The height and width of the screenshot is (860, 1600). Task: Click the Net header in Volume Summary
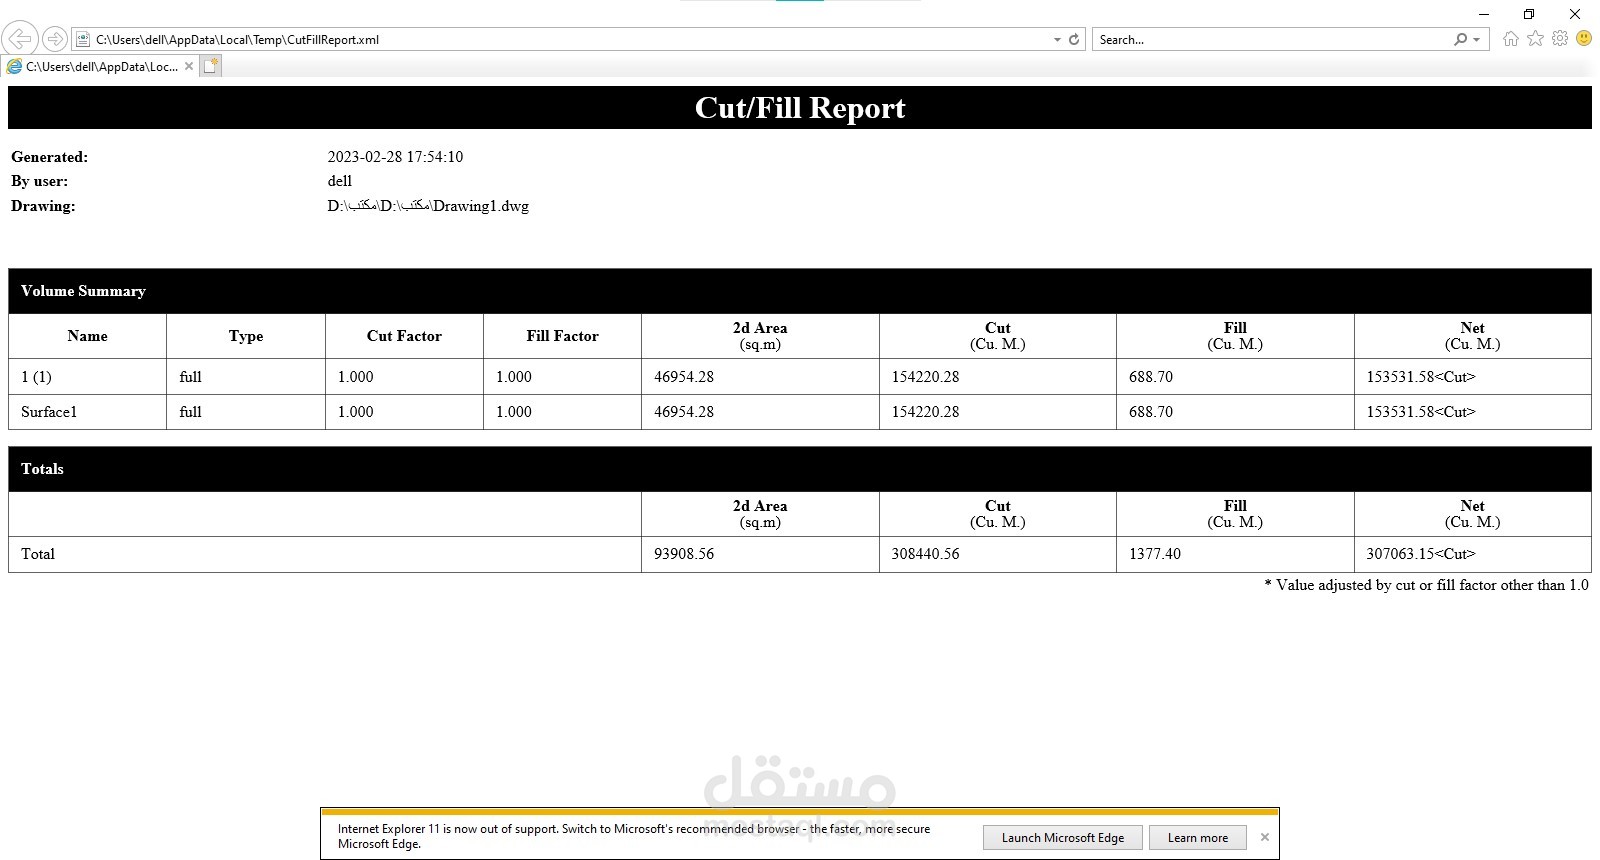click(x=1473, y=336)
